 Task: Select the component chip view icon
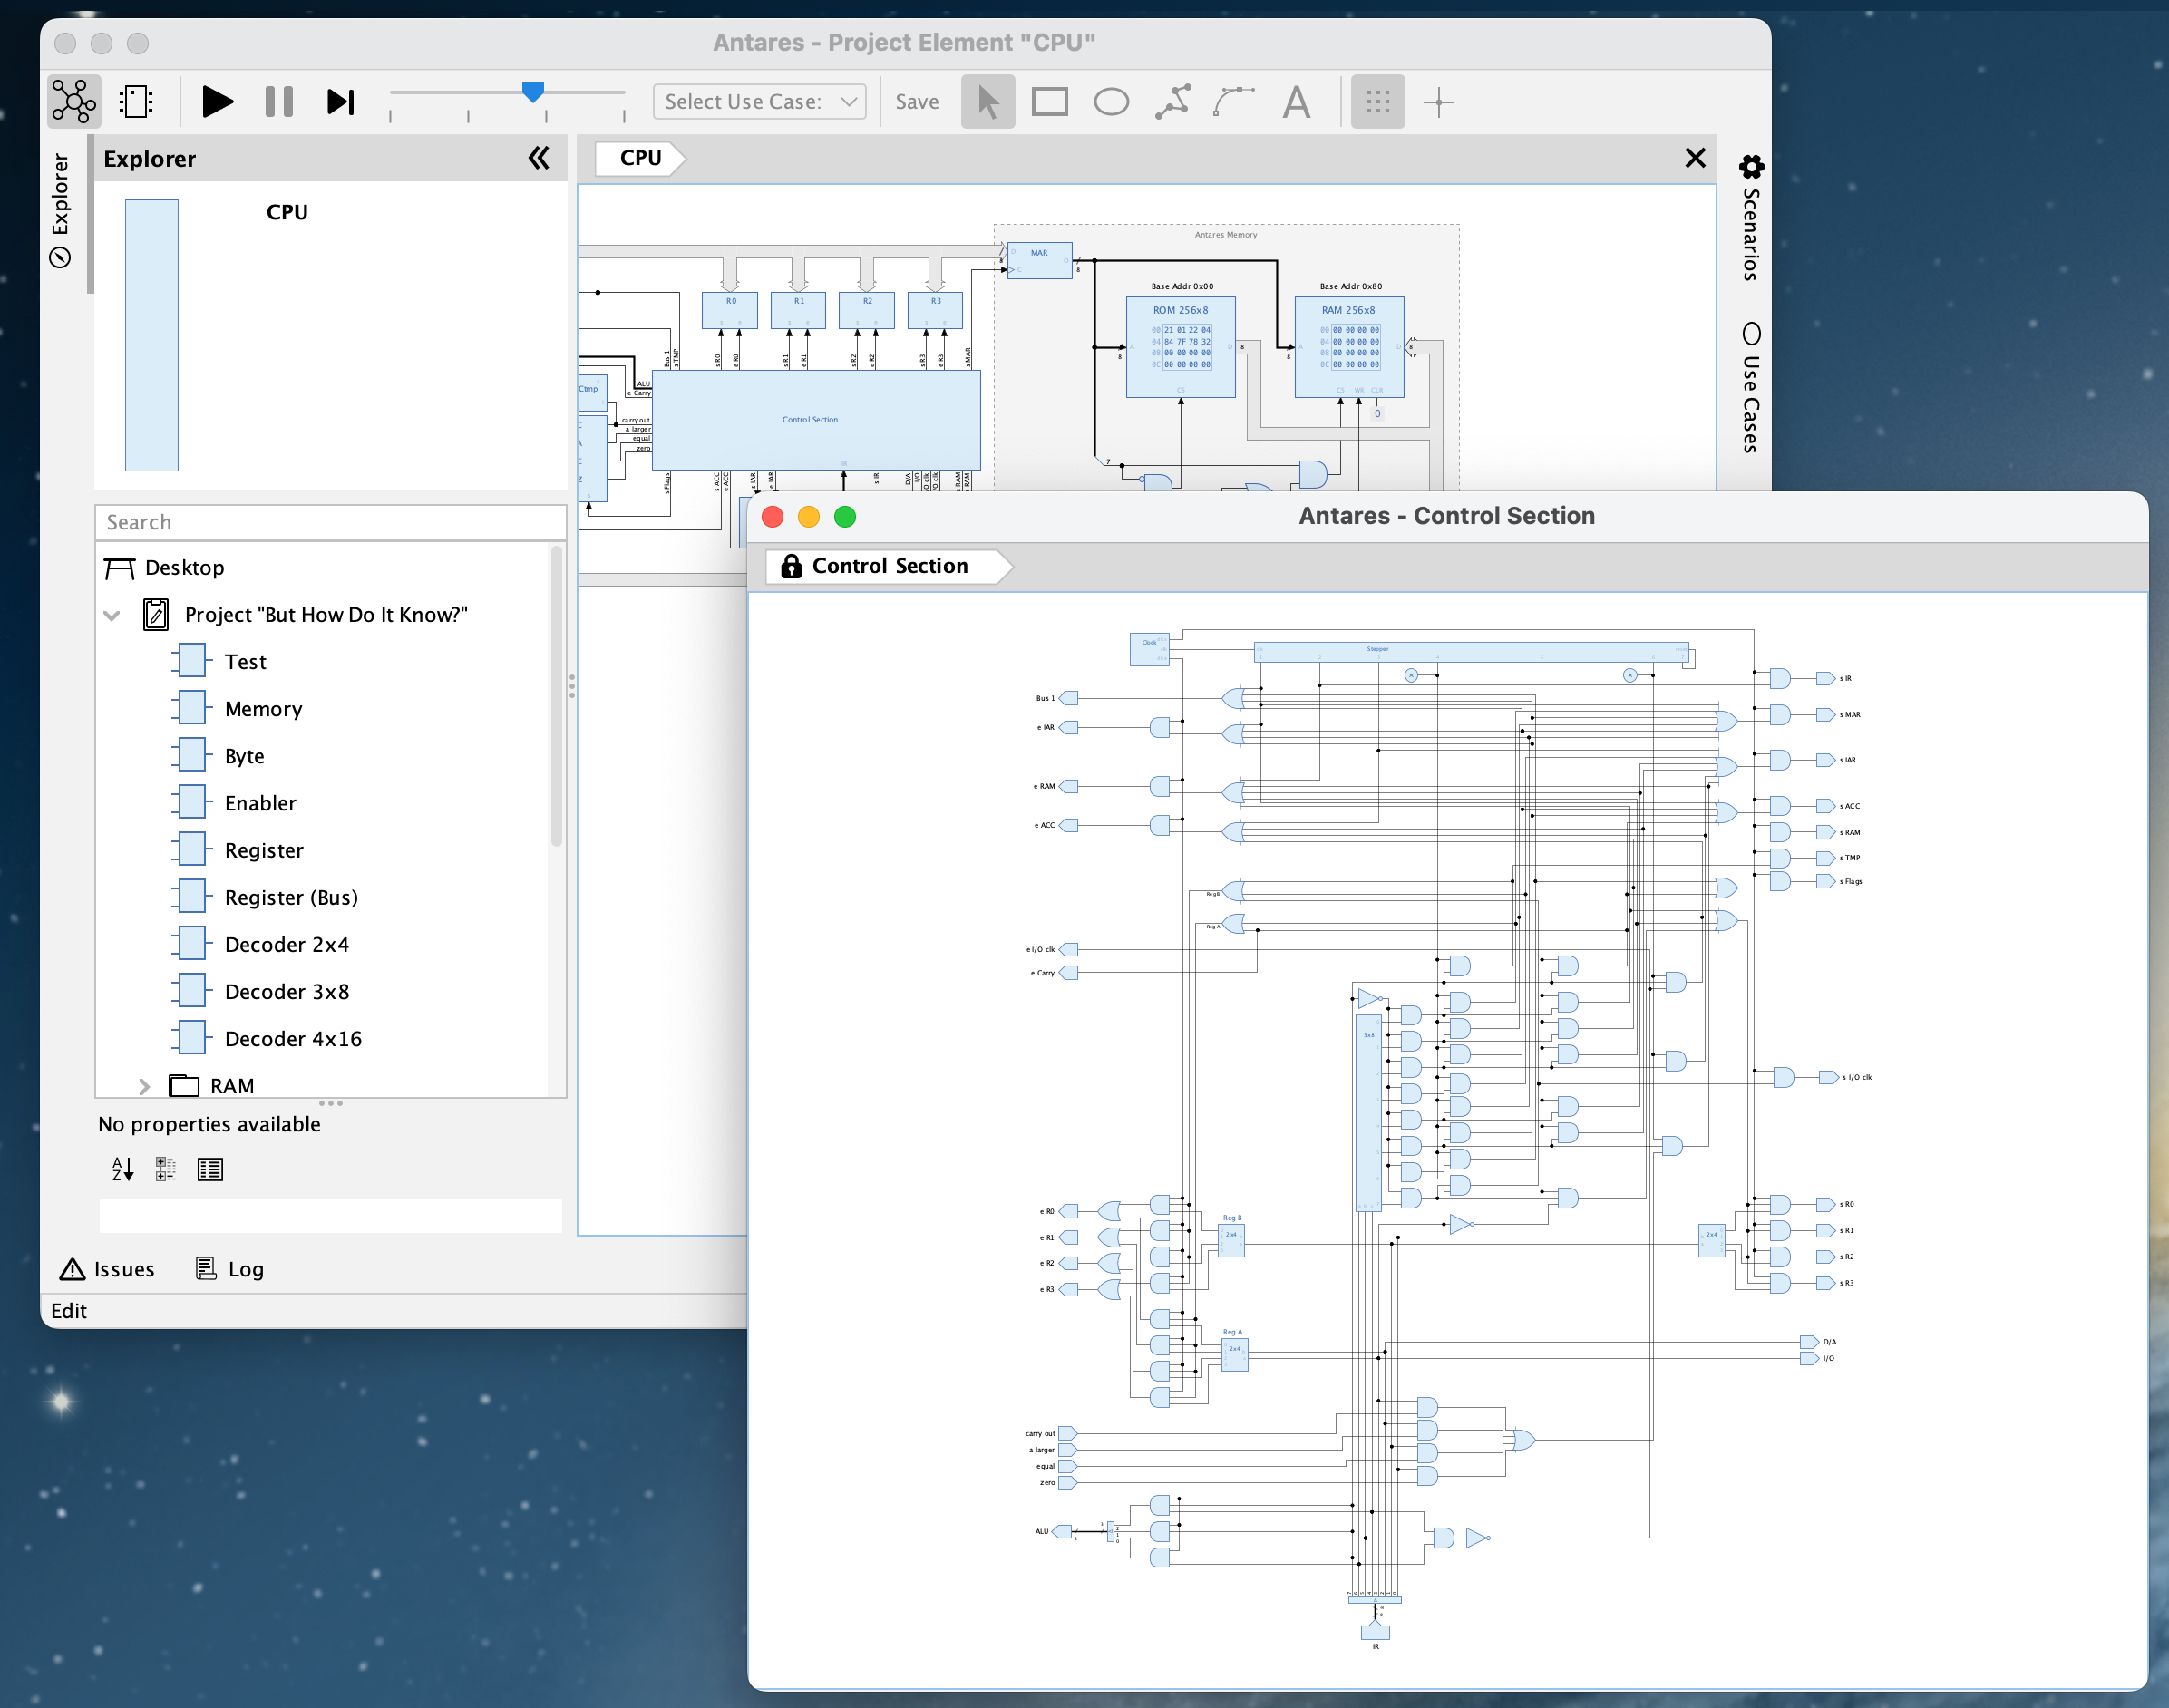point(136,101)
